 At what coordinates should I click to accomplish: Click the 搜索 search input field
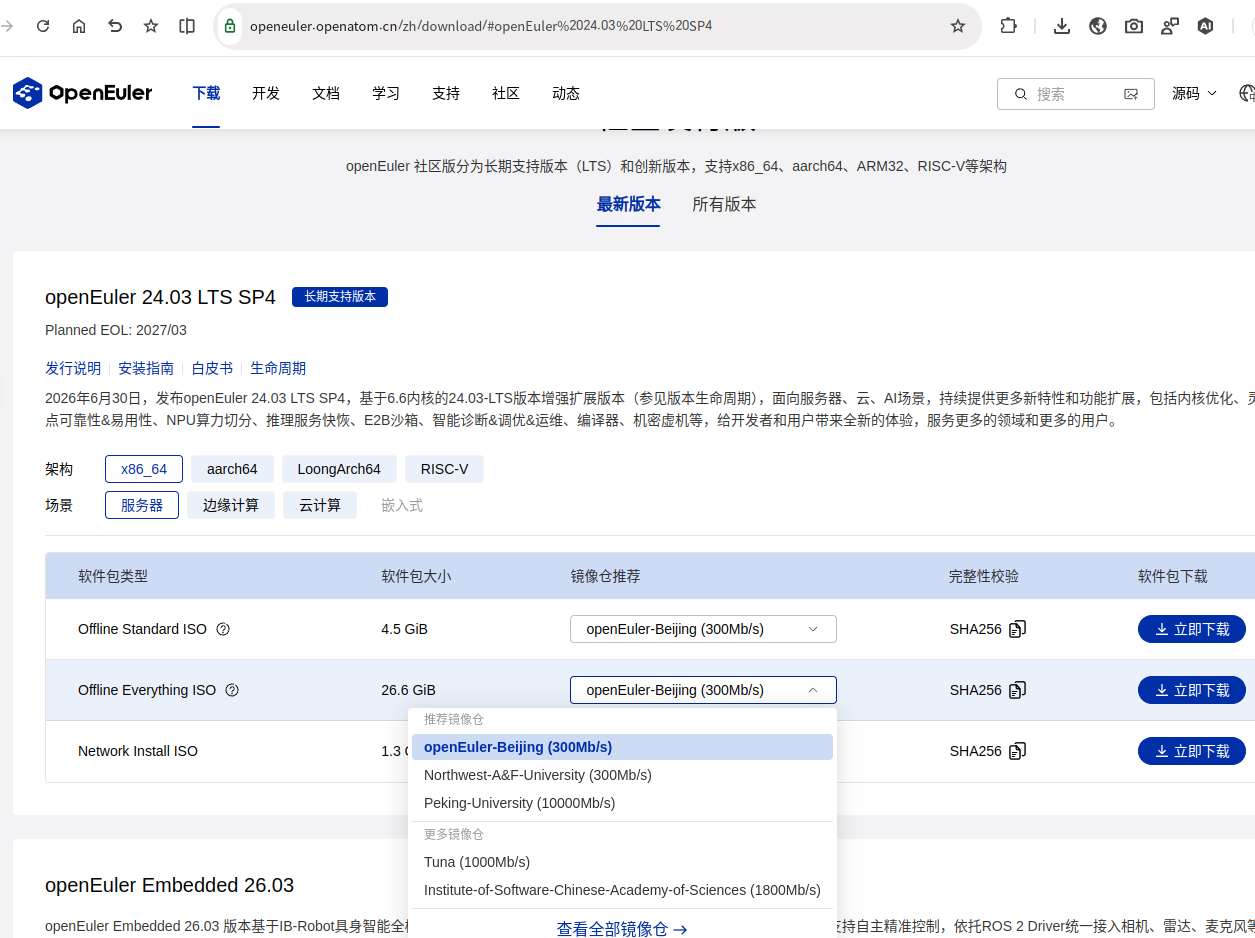[1075, 94]
